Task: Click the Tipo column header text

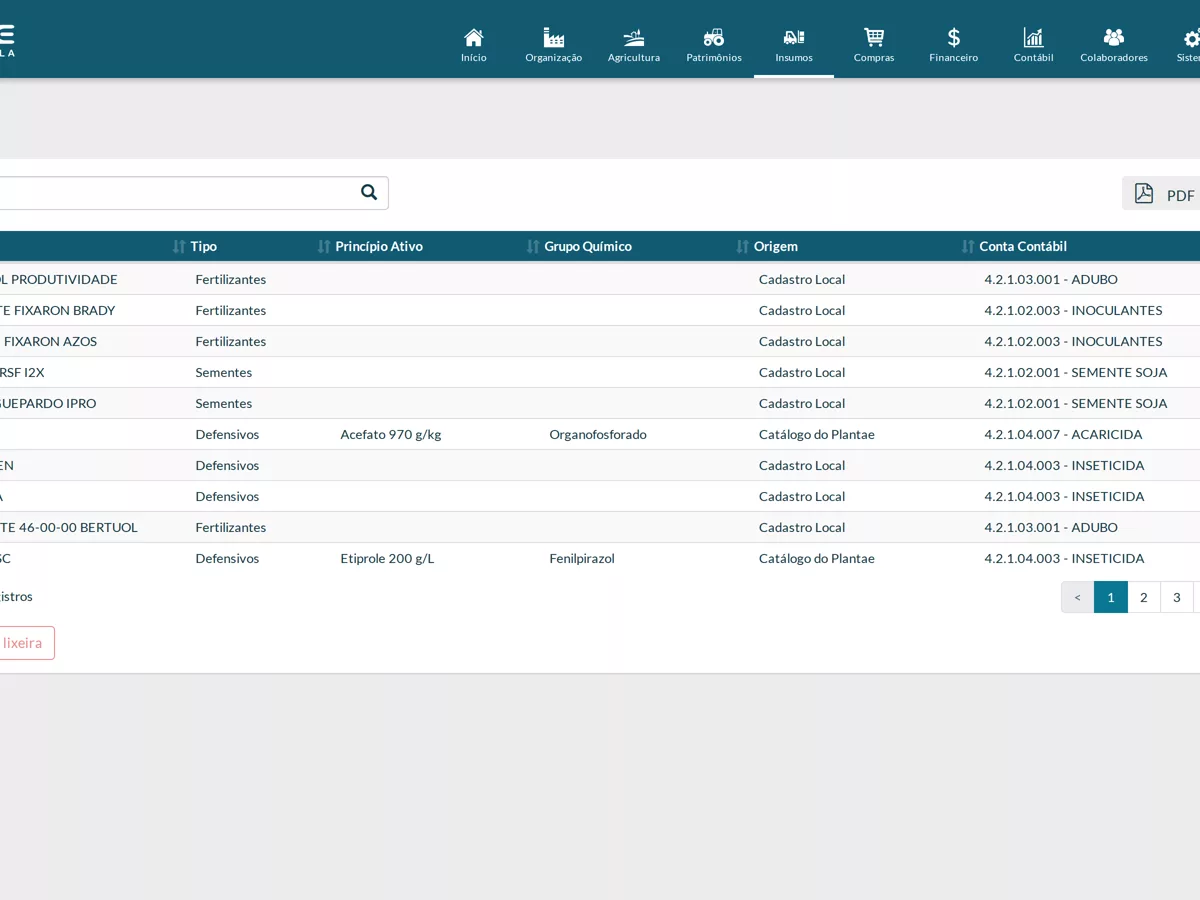Action: (x=204, y=246)
